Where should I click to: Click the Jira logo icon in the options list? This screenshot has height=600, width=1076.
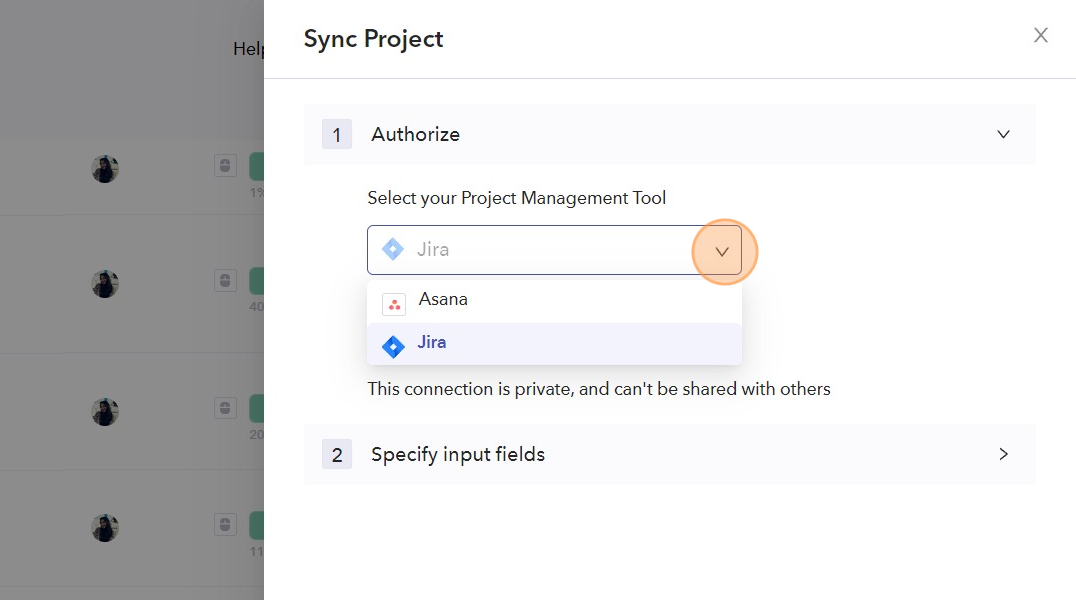[394, 347]
